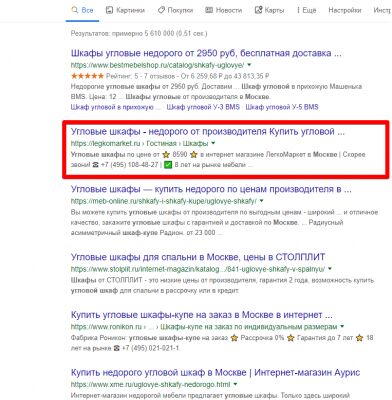The image size is (392, 400).
Task: Expand the meb-online.ru URL dropdown arrow
Action: [x=261, y=201]
